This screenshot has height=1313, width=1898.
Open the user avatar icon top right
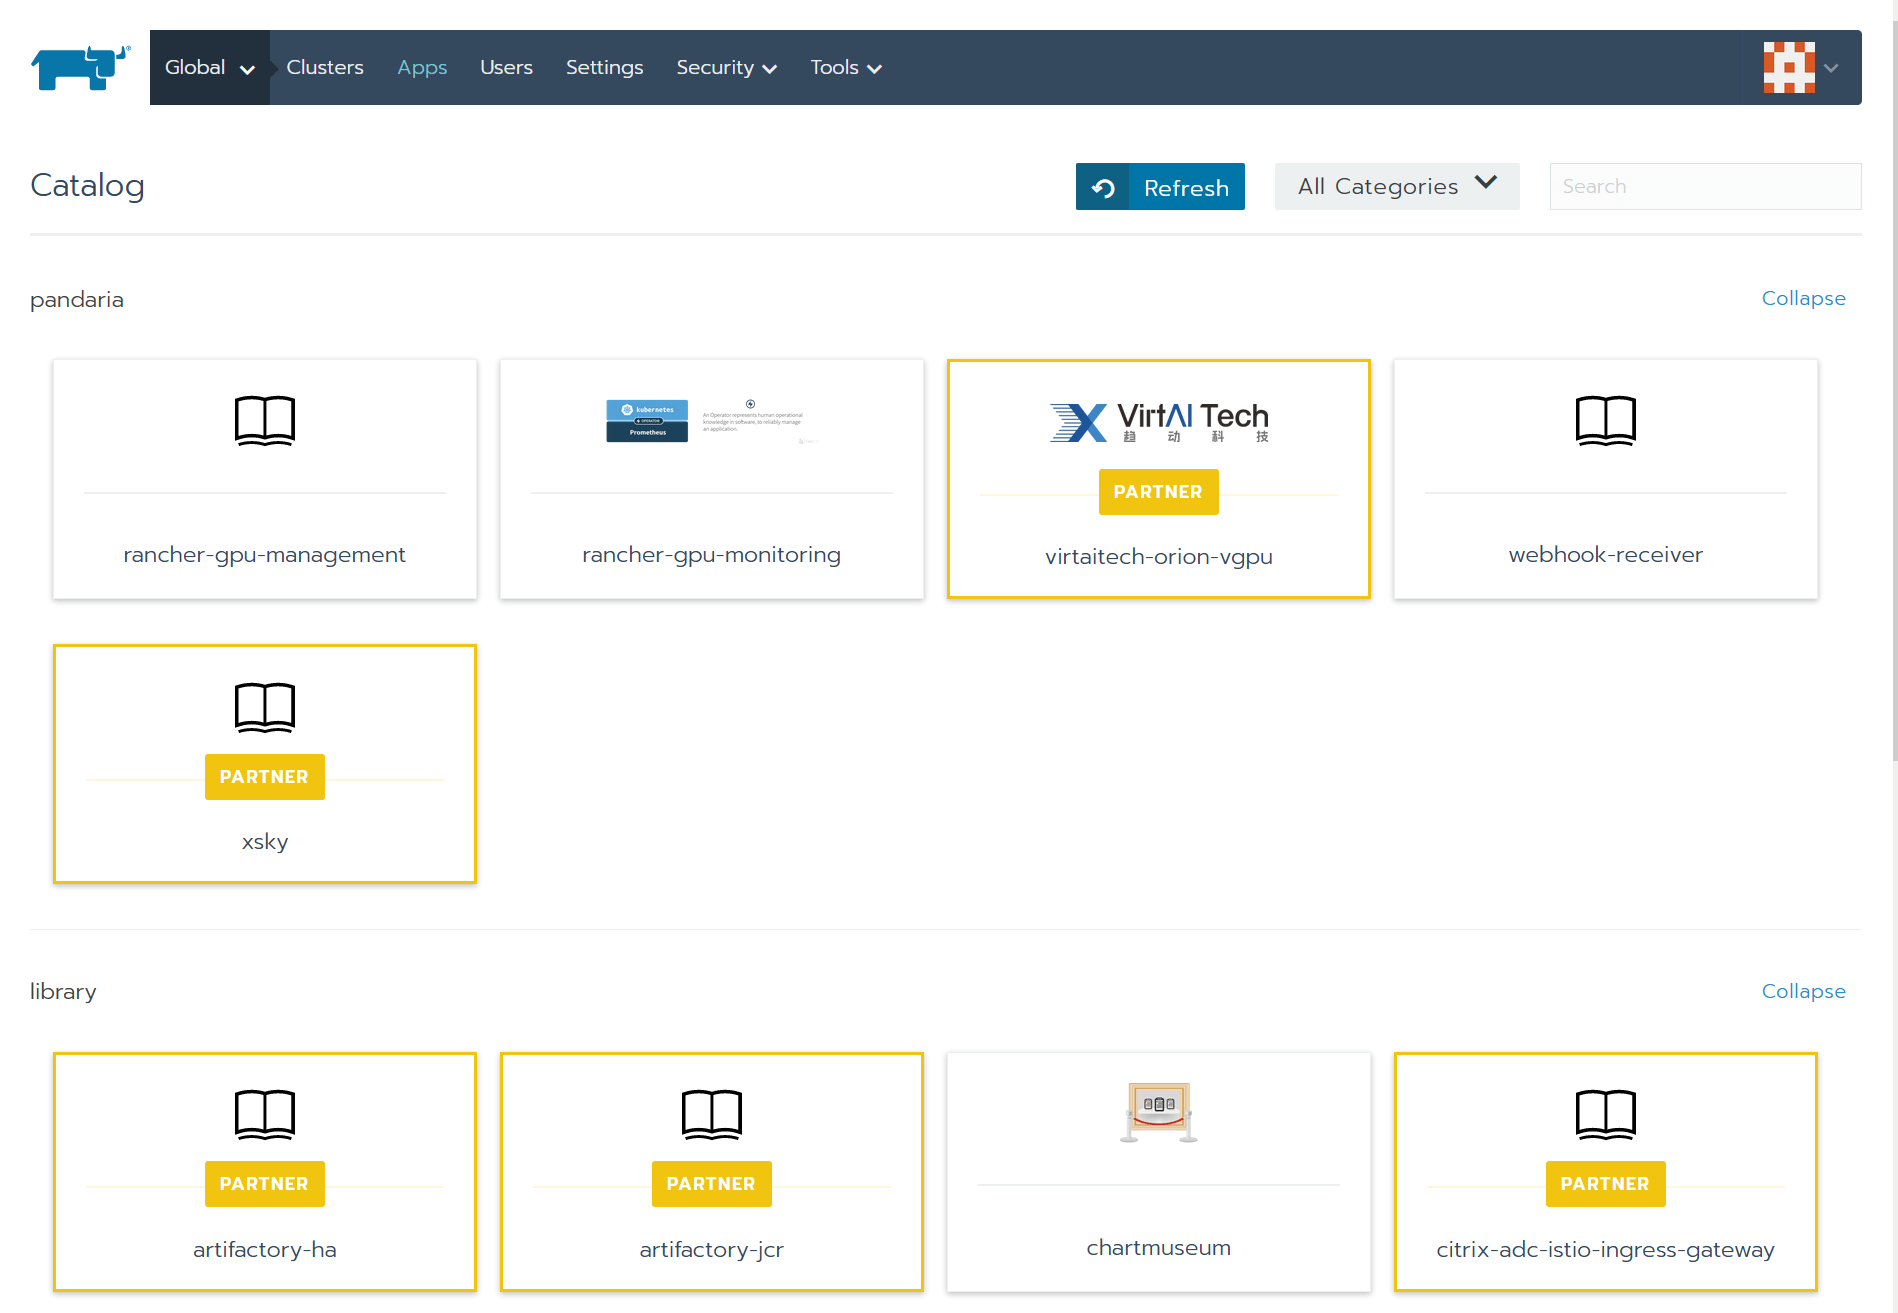point(1789,67)
